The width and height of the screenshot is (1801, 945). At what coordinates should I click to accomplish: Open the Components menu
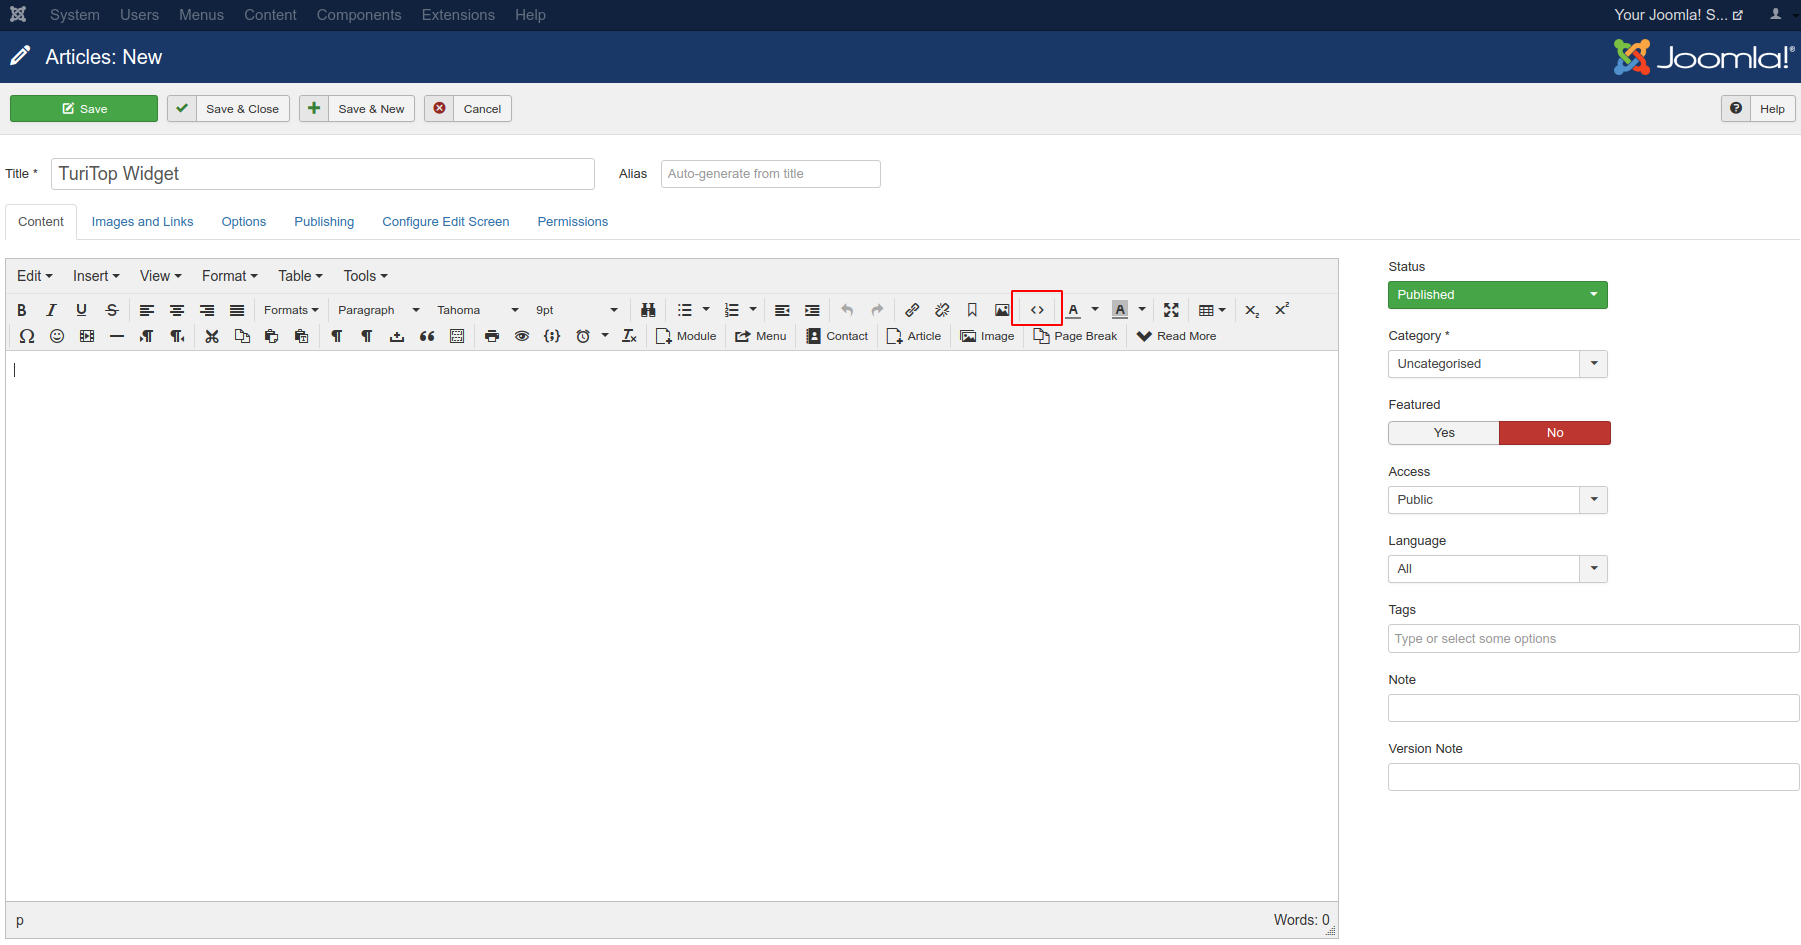pos(359,15)
